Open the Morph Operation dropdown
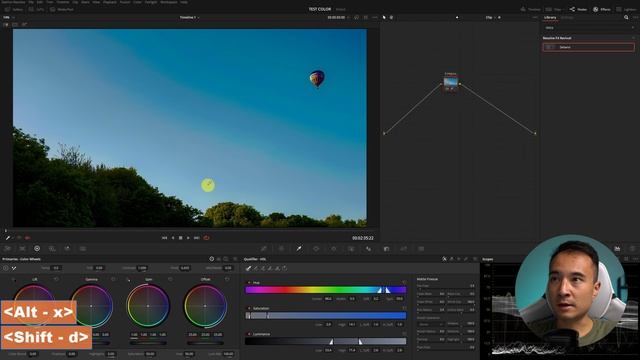 (431, 324)
